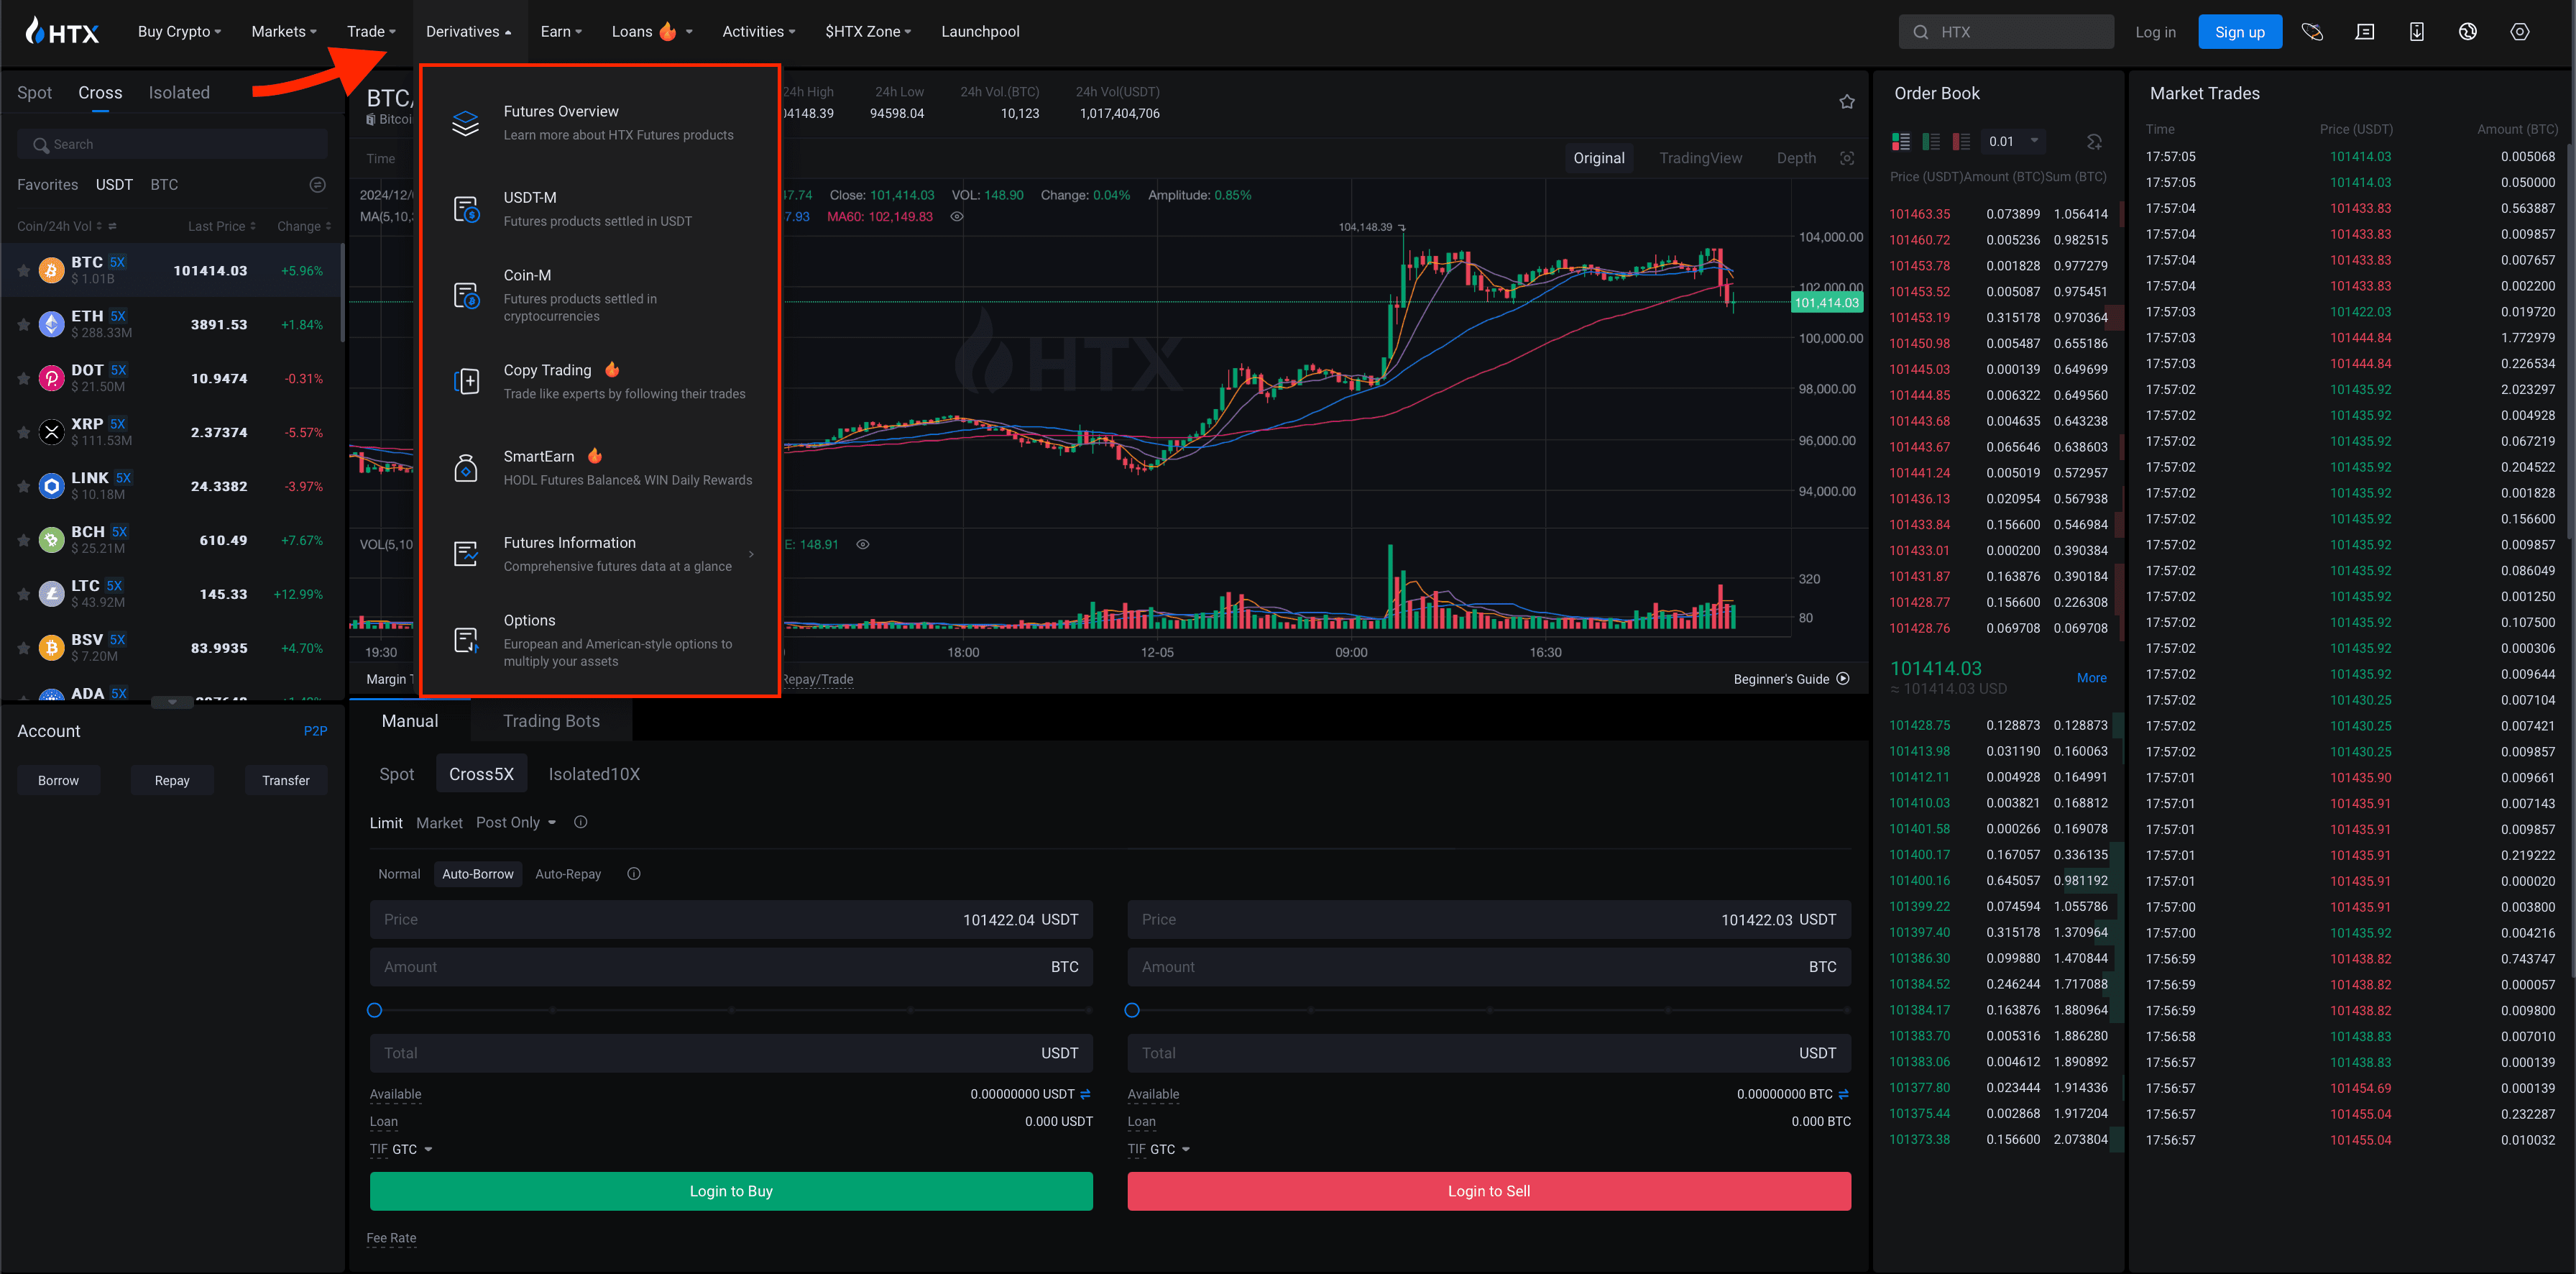Select Auto-Repay mode

tap(568, 874)
